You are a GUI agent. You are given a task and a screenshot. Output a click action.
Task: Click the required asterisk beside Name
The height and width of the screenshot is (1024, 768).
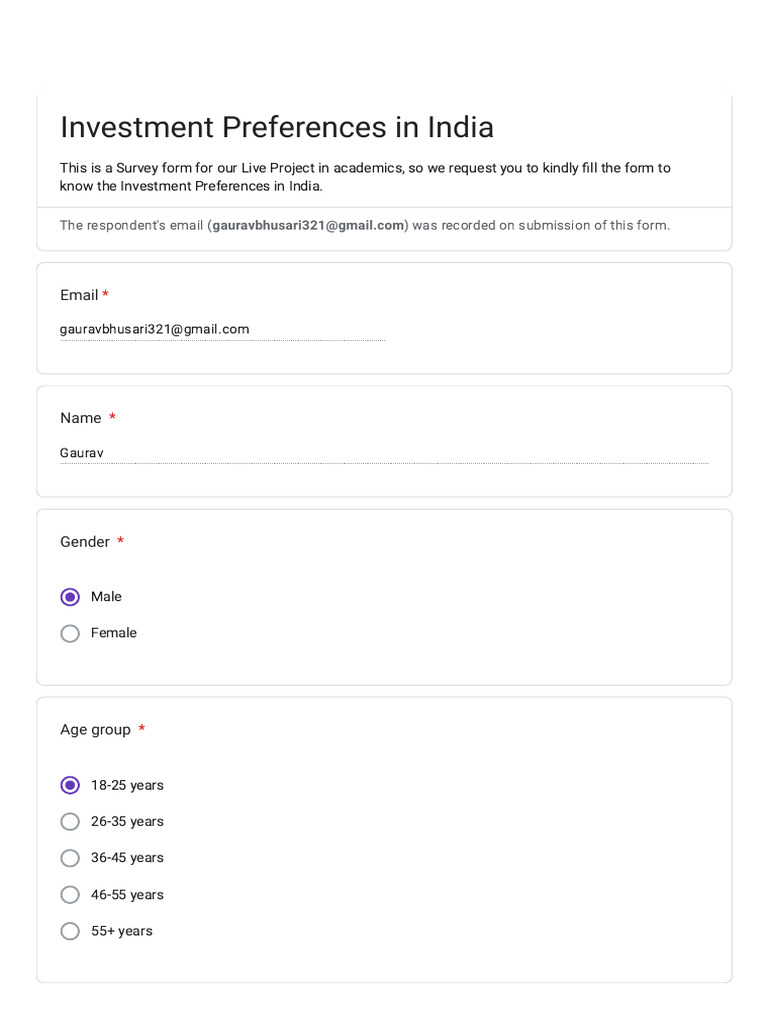(112, 418)
